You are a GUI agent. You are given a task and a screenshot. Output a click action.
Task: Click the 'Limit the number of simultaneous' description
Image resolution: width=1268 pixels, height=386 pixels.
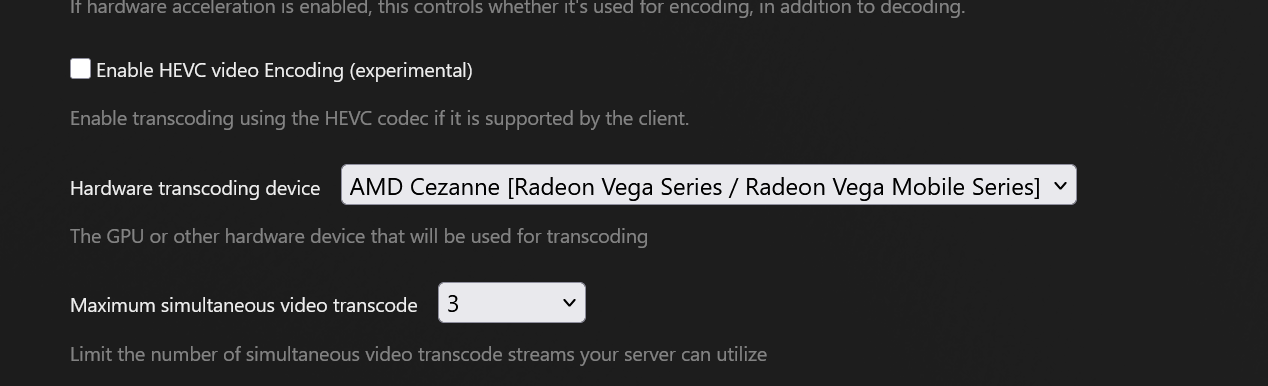(418, 354)
